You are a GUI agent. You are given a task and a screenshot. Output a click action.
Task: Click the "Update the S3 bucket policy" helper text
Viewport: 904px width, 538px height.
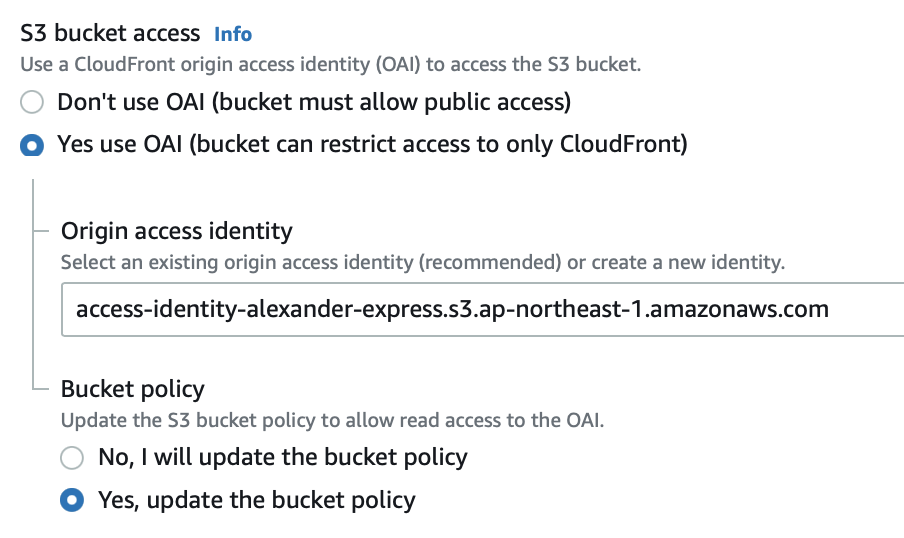332,421
